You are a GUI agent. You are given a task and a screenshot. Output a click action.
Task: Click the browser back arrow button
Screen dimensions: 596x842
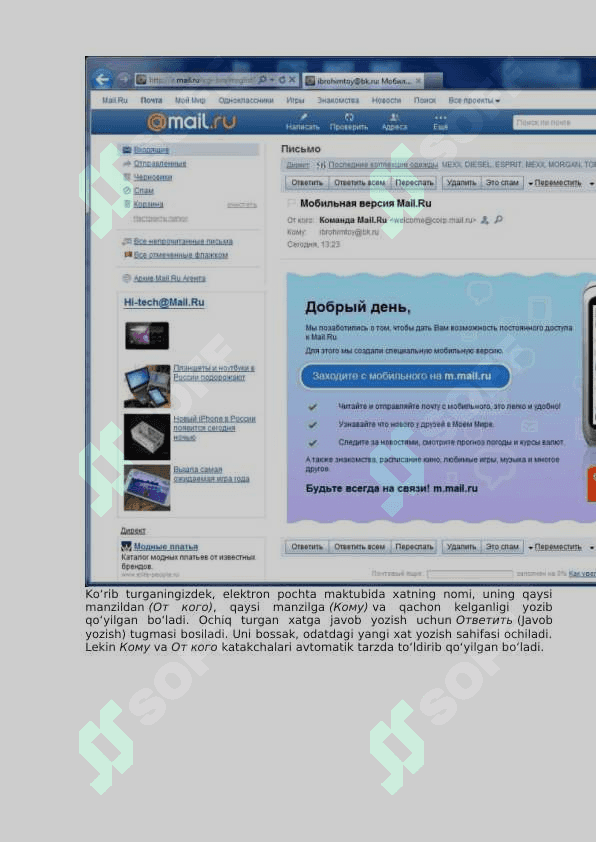102,80
